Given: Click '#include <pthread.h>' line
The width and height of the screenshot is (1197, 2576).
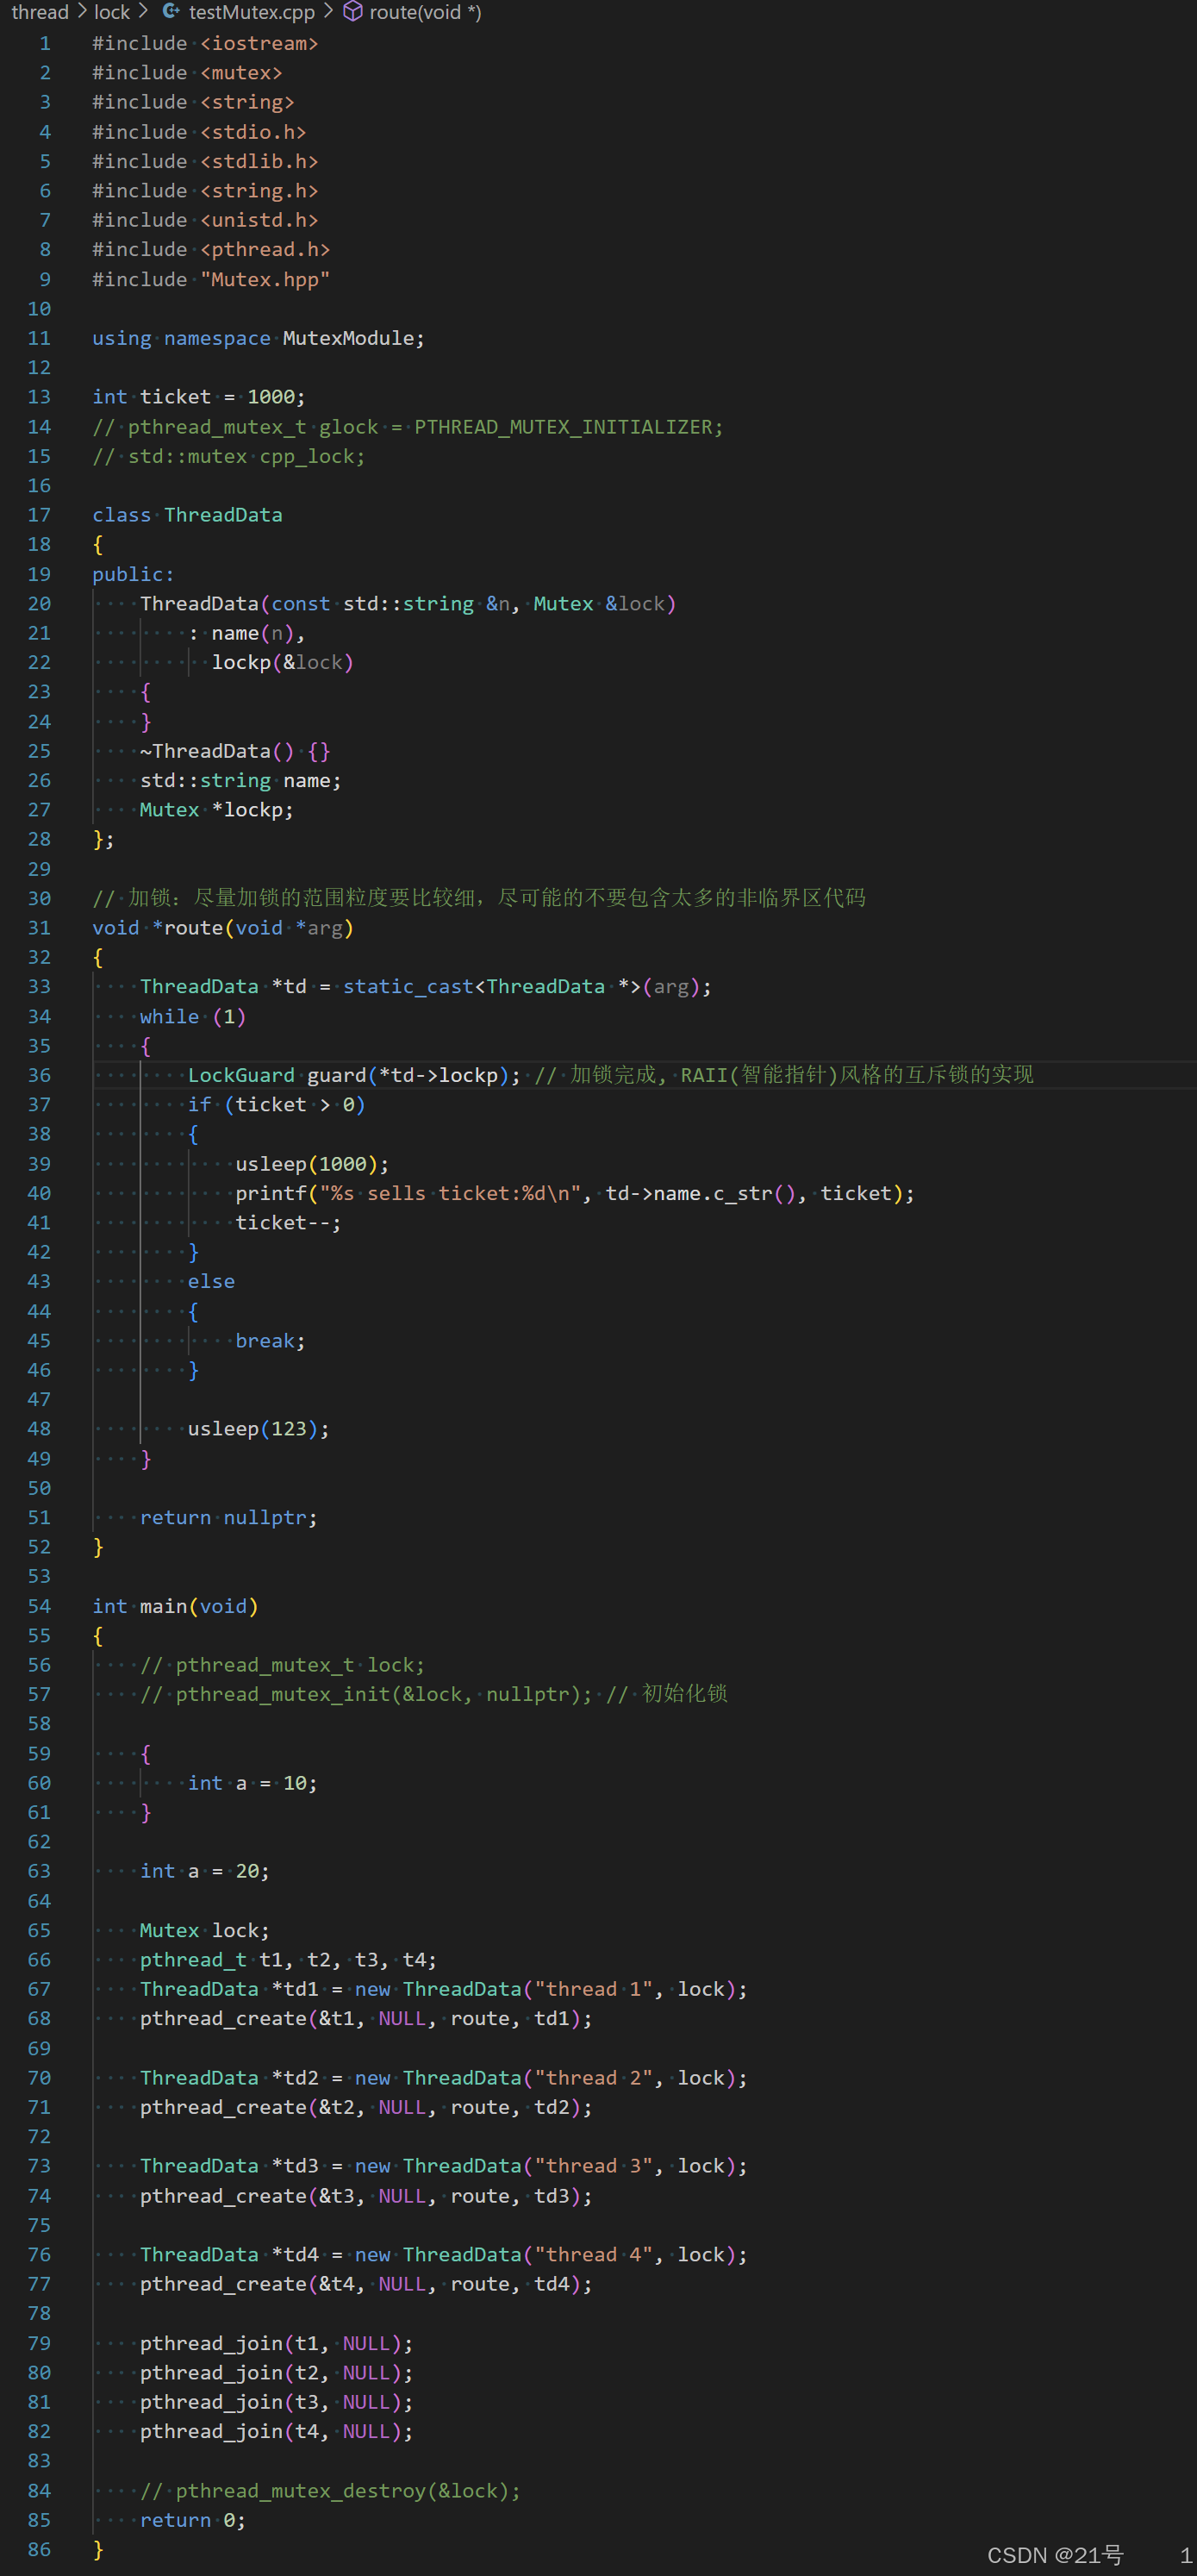Looking at the screenshot, I should 211,249.
